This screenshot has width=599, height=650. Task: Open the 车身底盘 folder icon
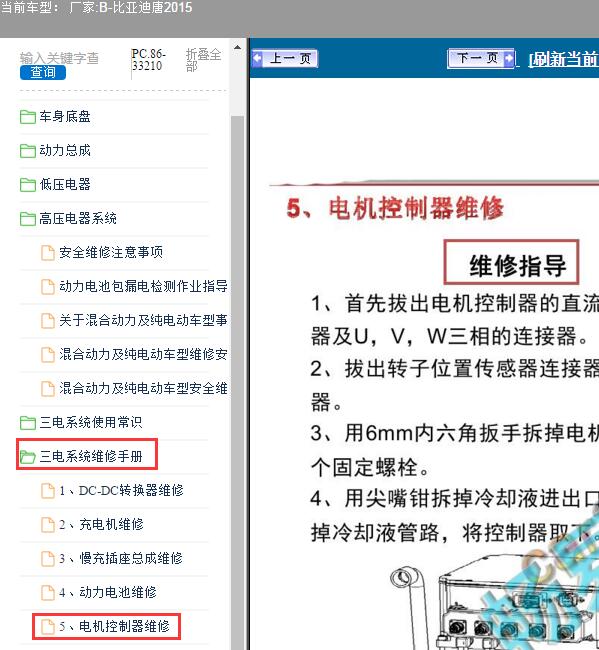pos(28,117)
